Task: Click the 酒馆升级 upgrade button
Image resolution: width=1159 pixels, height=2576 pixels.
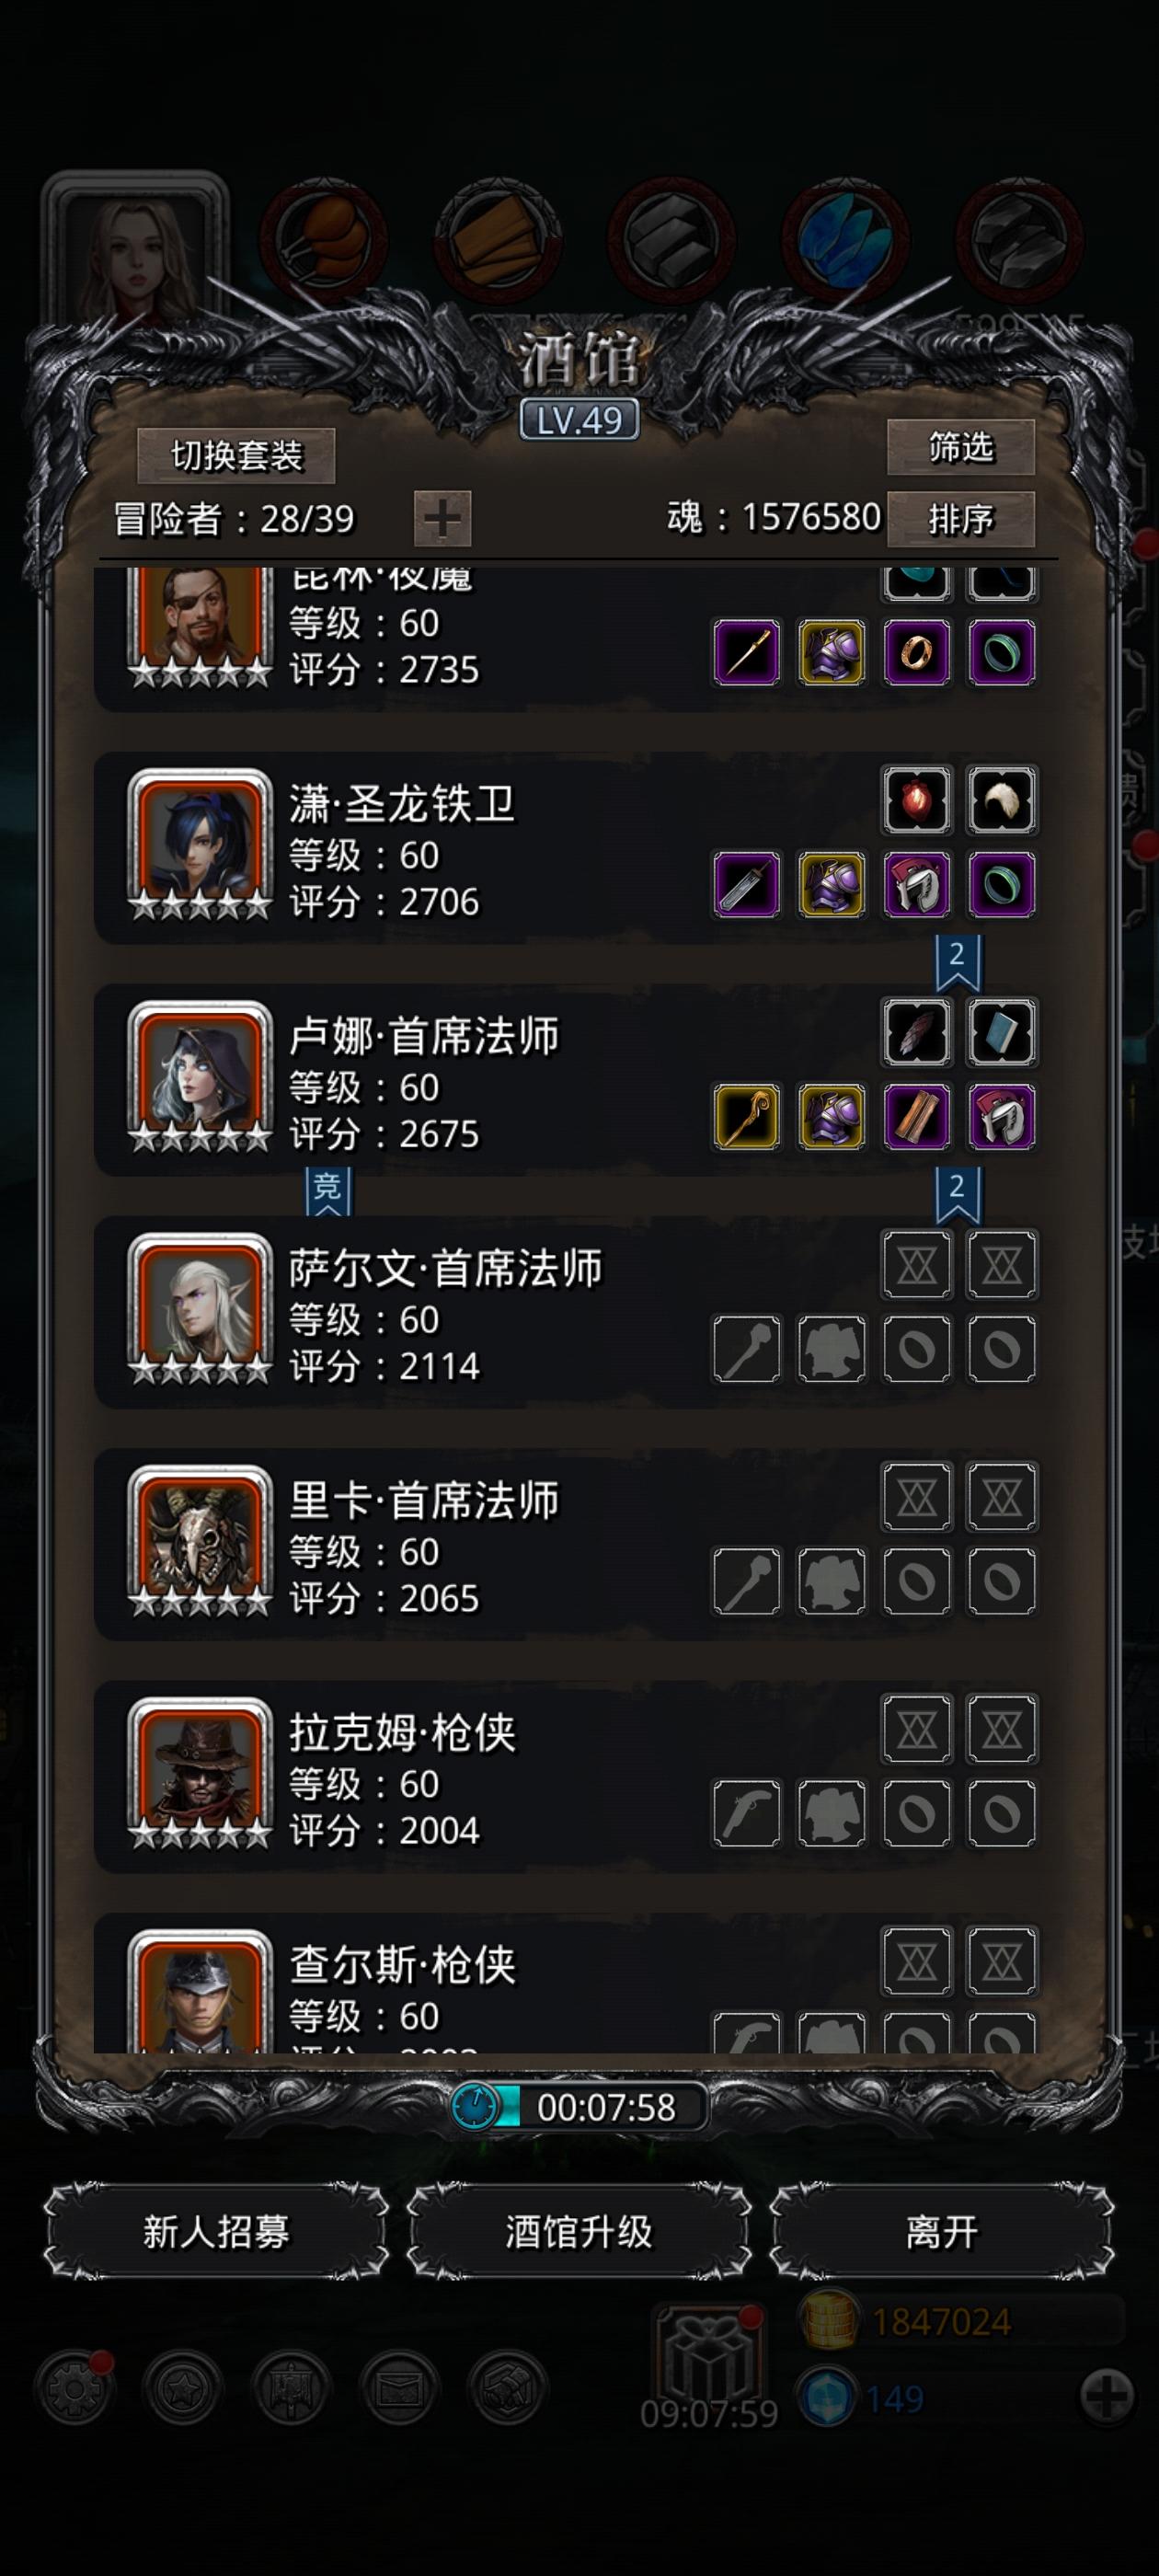Action: click(x=579, y=2231)
